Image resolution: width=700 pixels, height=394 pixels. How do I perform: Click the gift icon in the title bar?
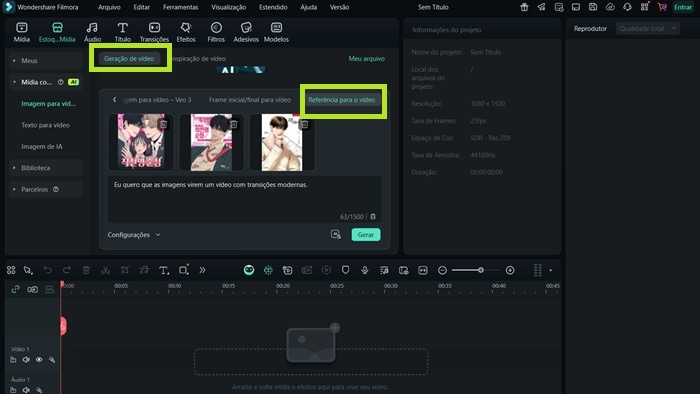(524, 7)
